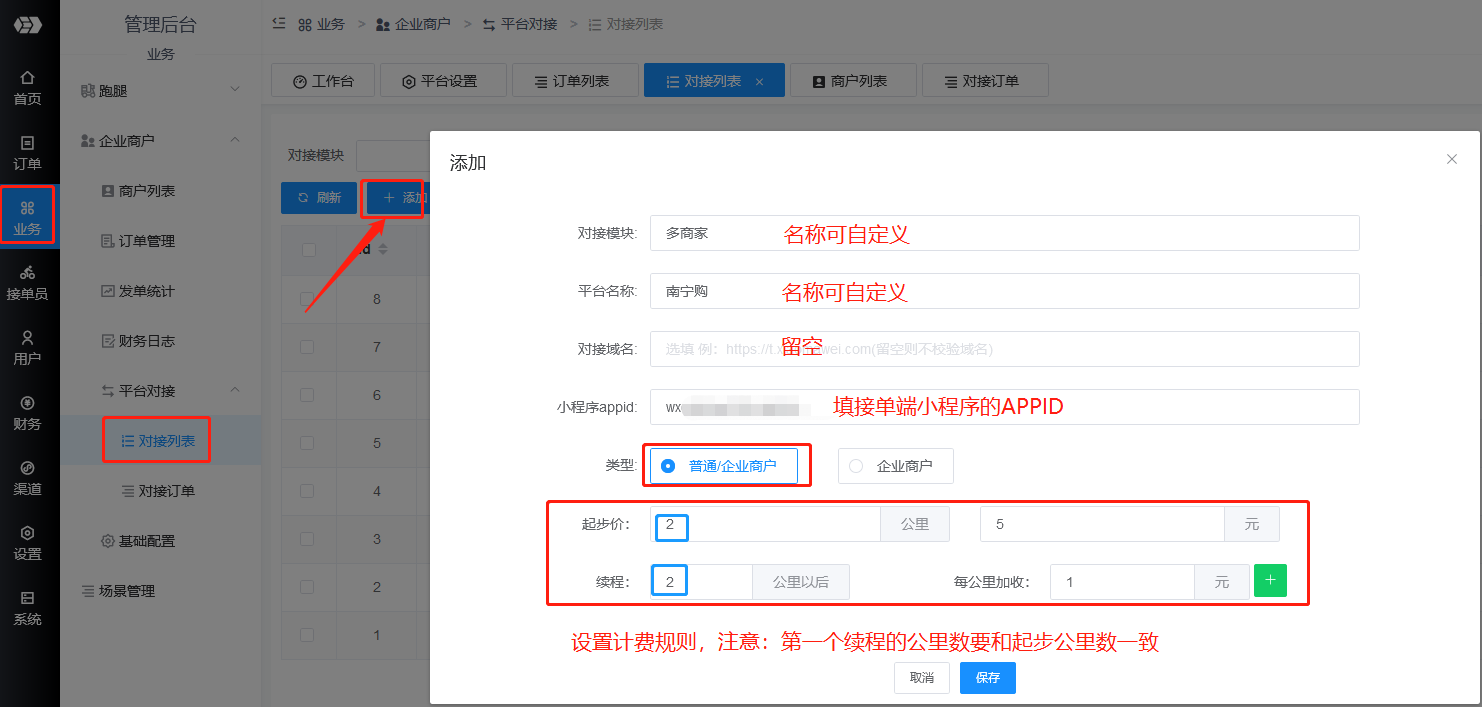Check the row with id 8
Viewport: 1482px width, 707px height.
(x=308, y=299)
